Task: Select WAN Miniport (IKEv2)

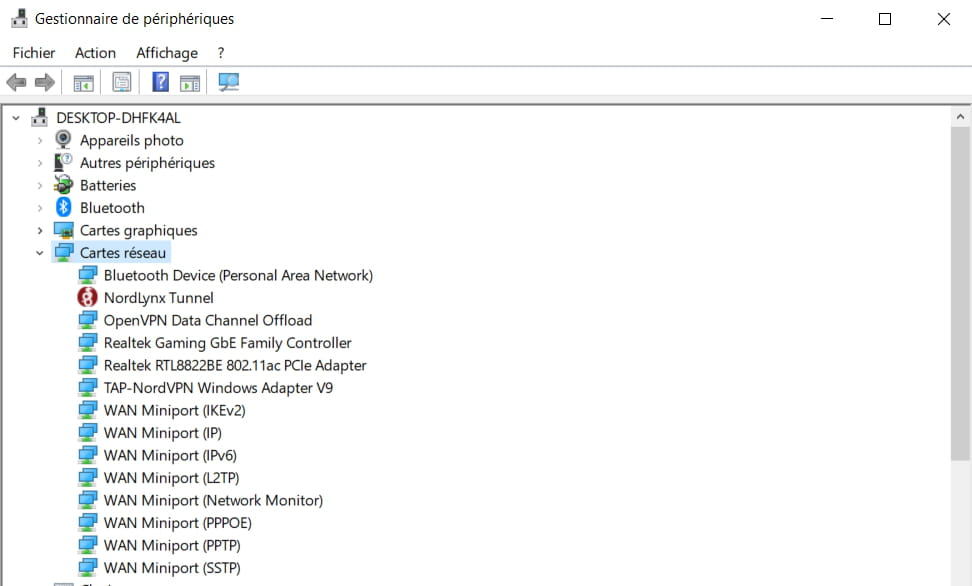Action: [175, 411]
